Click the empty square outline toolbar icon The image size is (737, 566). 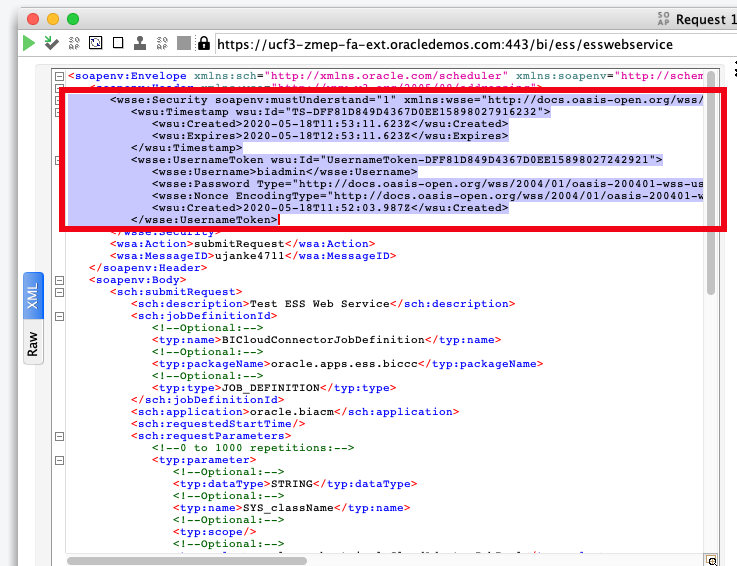118,43
